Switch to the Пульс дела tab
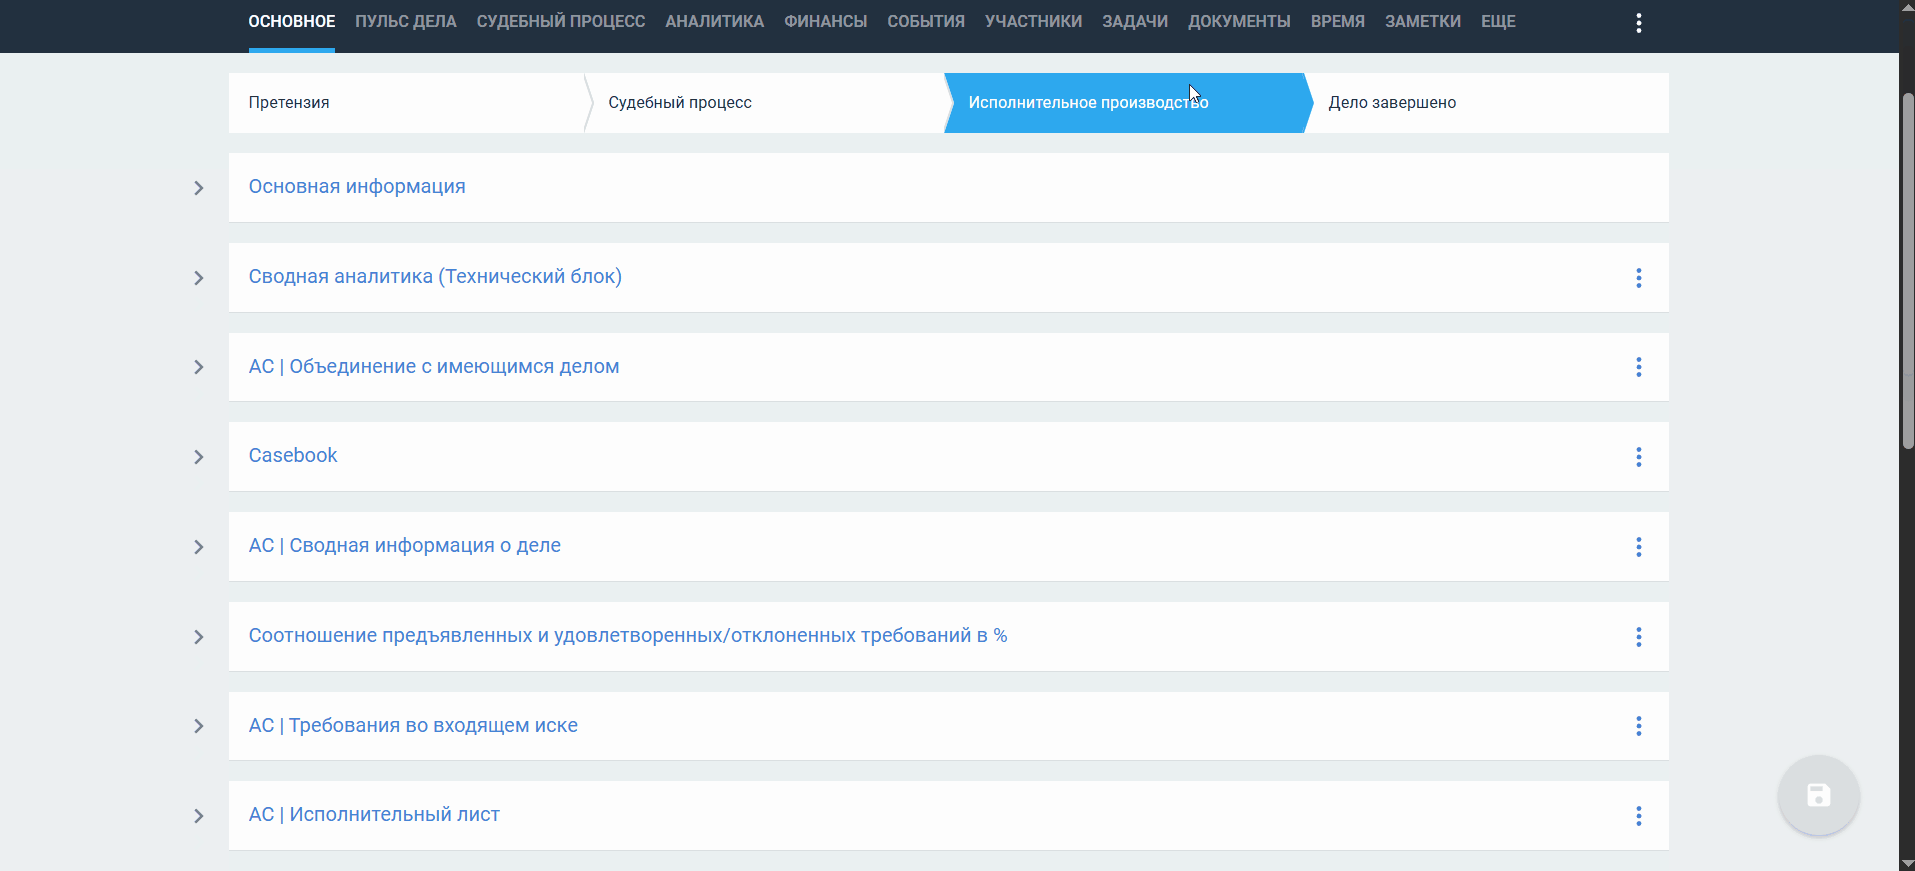 point(405,22)
